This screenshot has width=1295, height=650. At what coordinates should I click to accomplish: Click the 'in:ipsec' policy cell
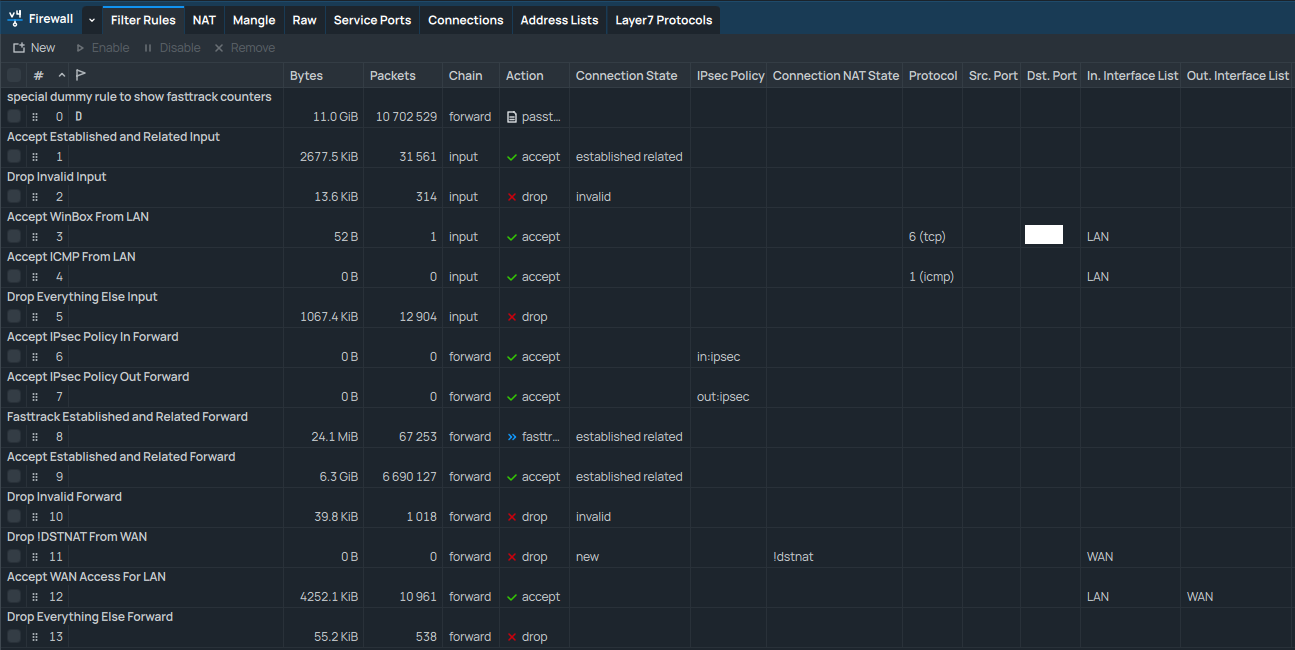pyautogui.click(x=719, y=357)
